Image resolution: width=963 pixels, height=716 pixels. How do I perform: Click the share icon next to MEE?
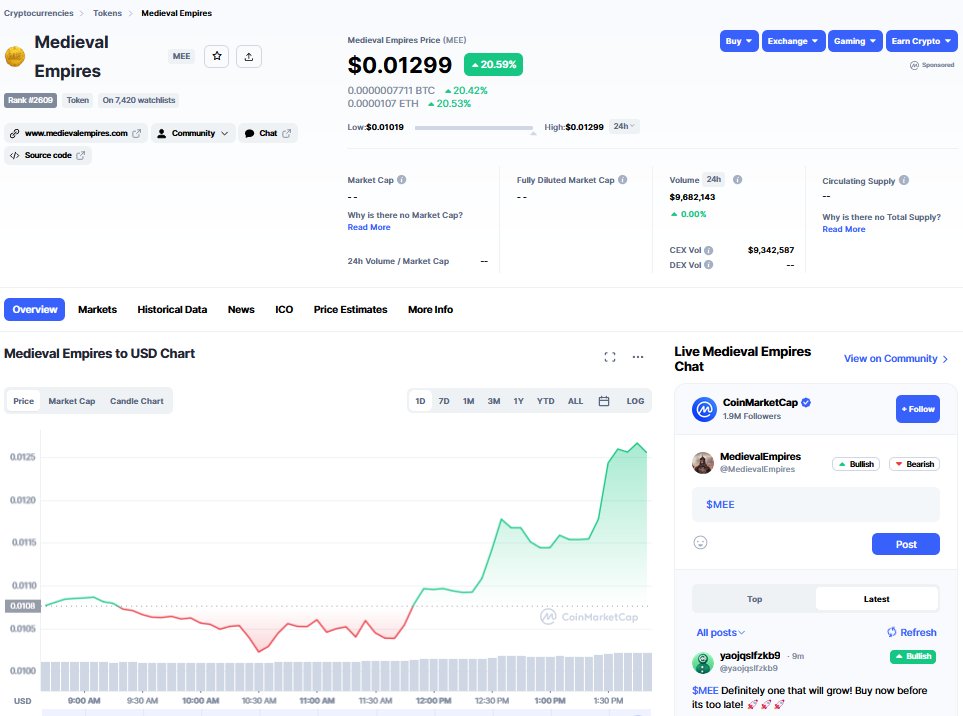point(249,56)
